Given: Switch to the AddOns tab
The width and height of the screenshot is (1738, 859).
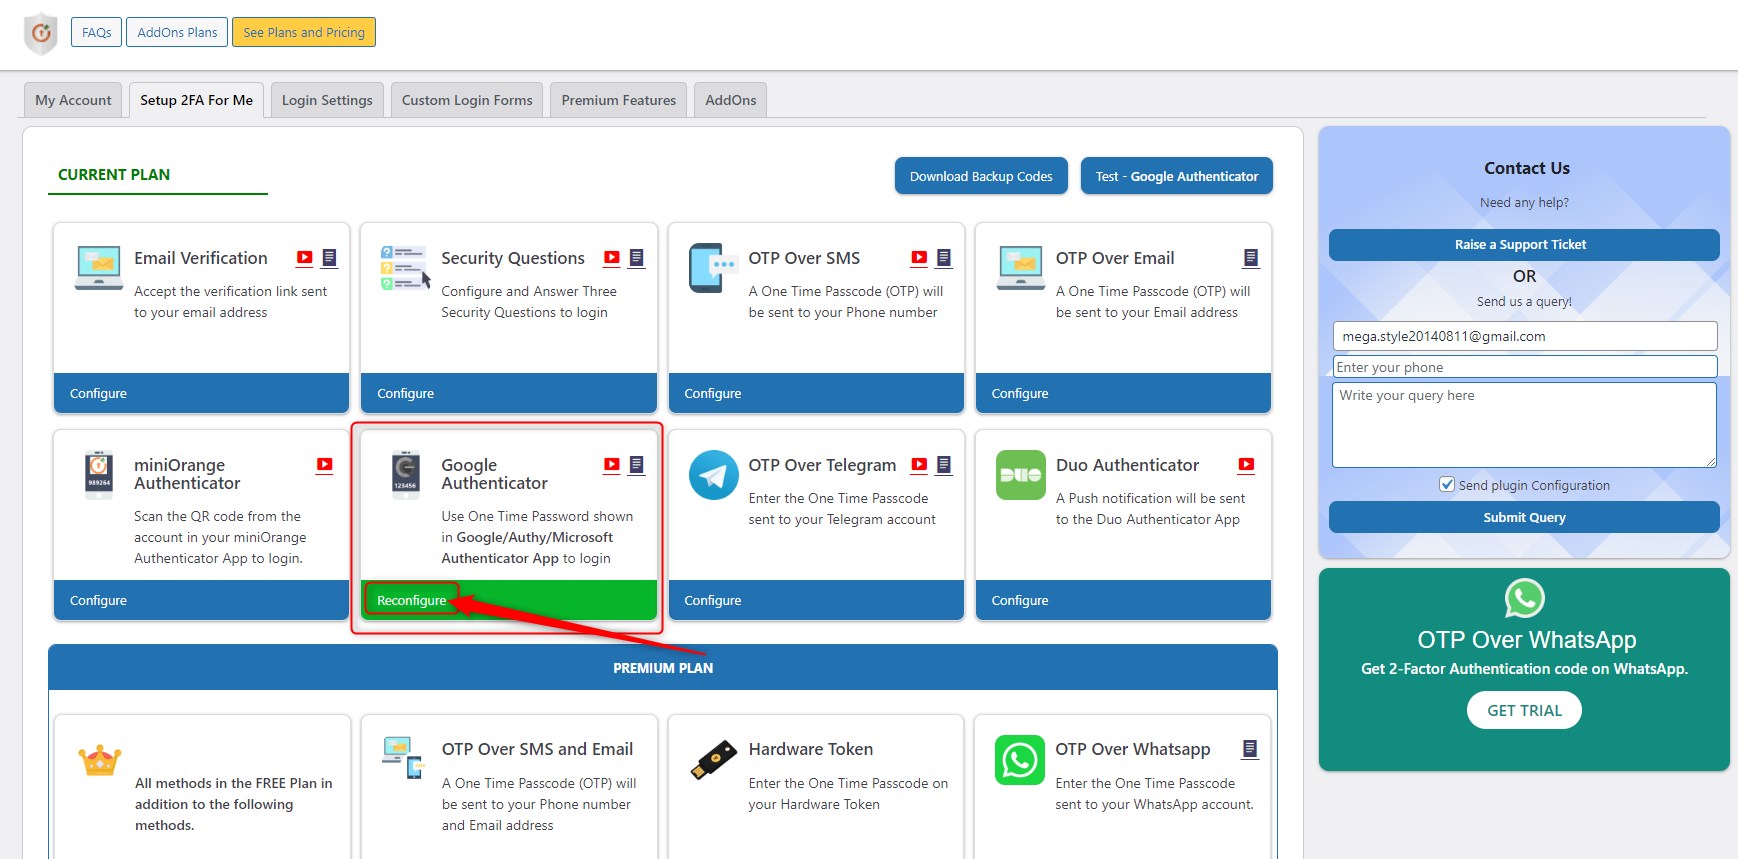Looking at the screenshot, I should click(731, 100).
